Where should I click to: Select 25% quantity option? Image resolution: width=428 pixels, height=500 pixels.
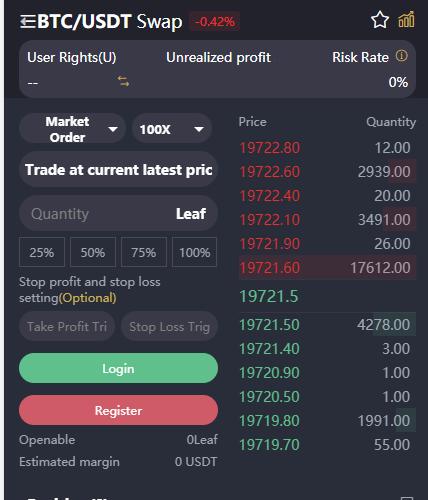tap(42, 252)
